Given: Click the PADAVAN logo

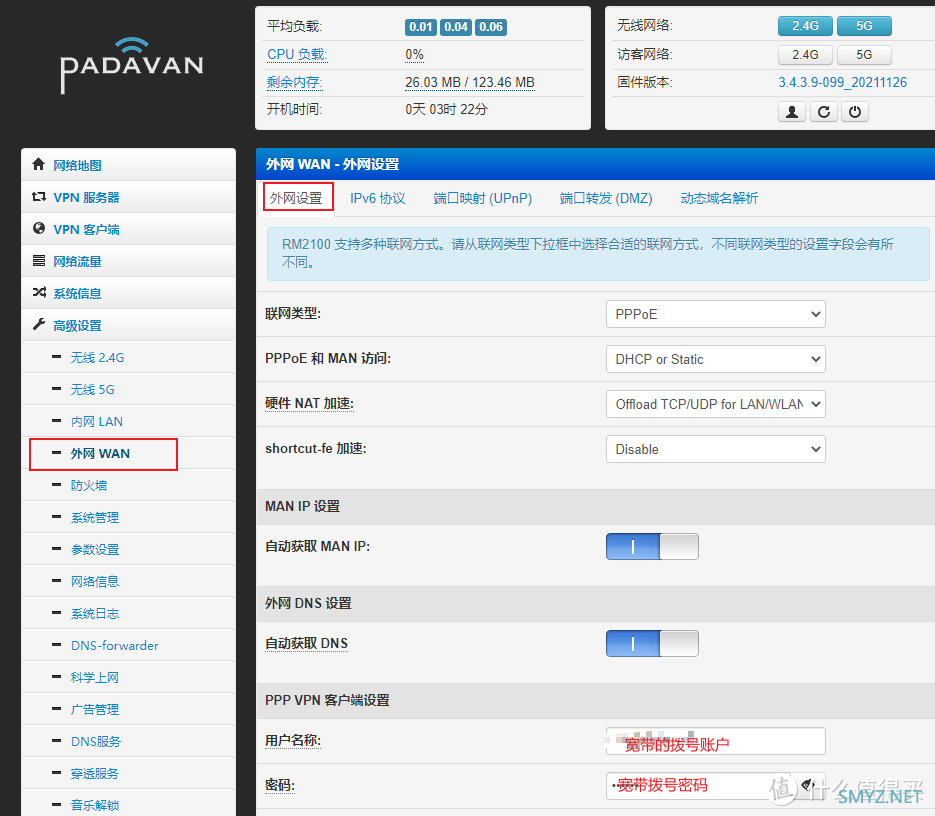Looking at the screenshot, I should click(x=132, y=66).
